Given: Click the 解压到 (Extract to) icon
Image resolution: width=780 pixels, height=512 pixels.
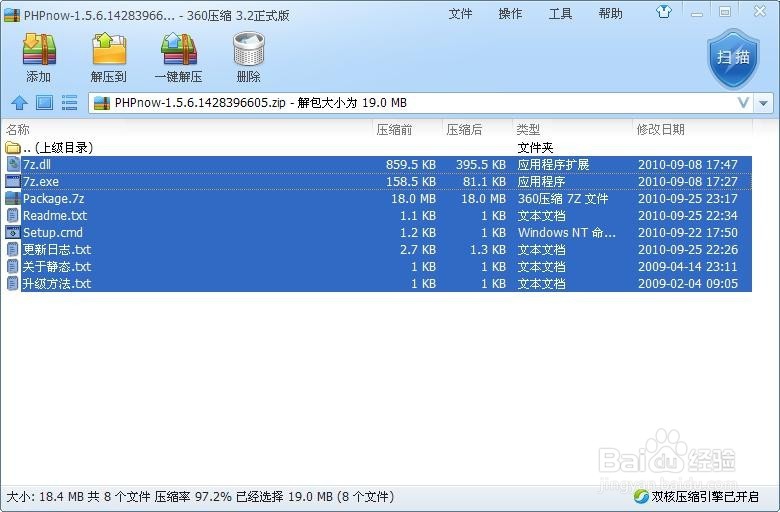Looking at the screenshot, I should tap(109, 50).
